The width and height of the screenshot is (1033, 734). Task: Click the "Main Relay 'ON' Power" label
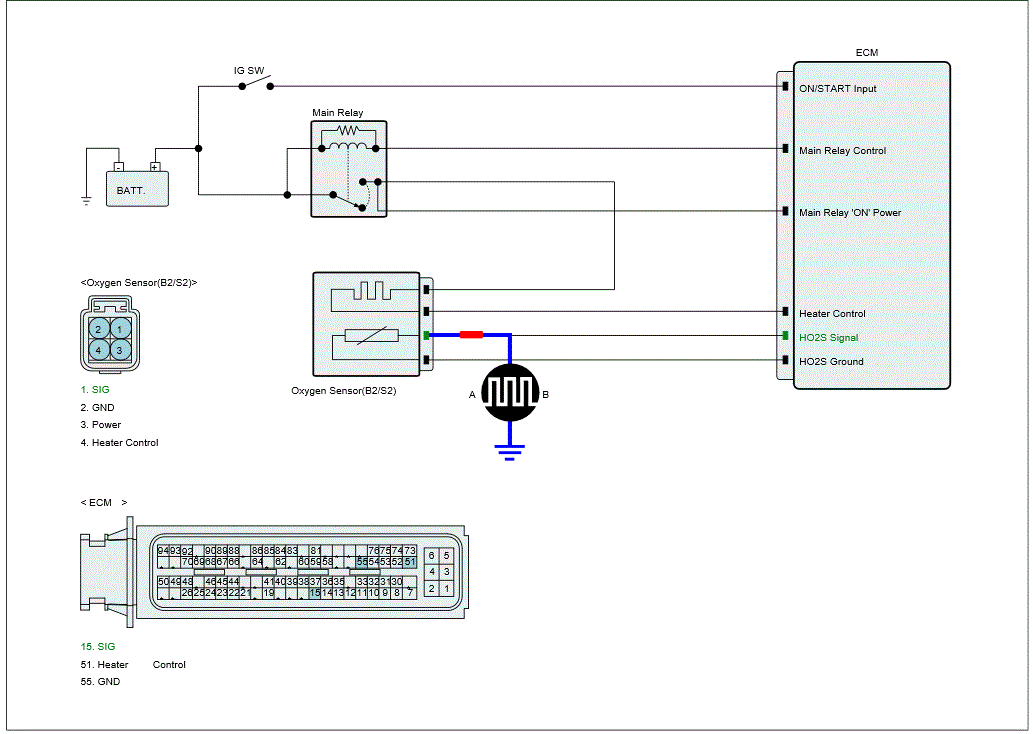850,212
